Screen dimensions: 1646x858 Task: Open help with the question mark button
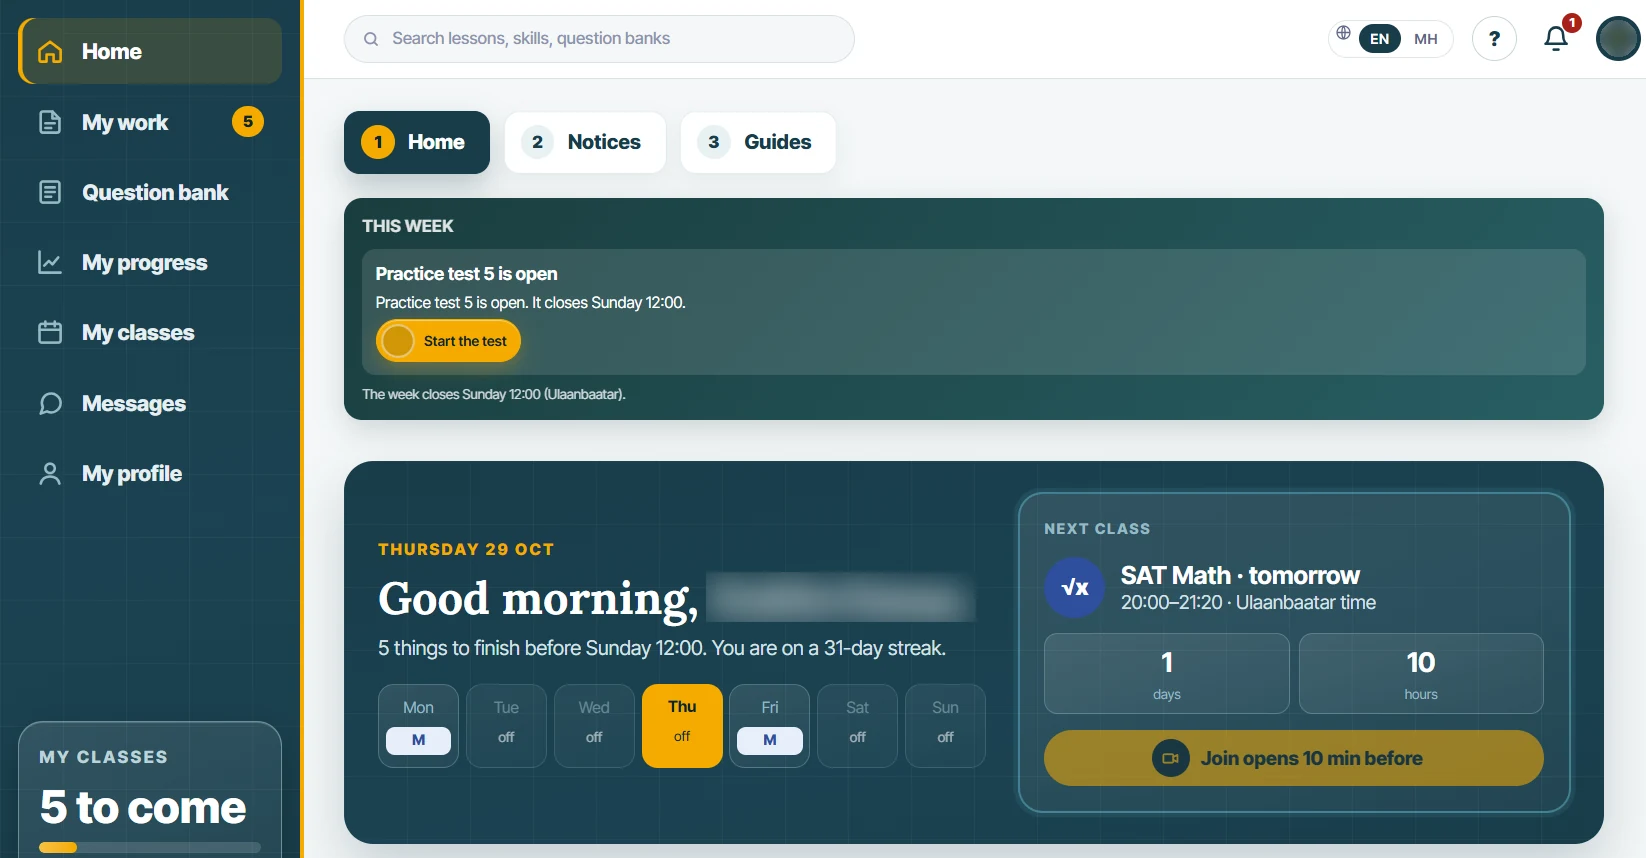[x=1494, y=39]
